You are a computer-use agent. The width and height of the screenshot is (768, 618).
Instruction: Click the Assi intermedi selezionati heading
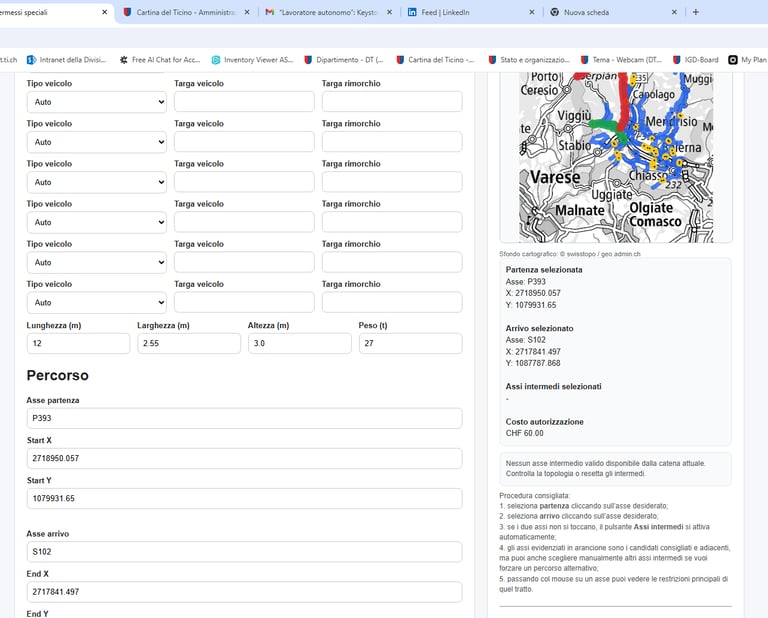tap(553, 386)
